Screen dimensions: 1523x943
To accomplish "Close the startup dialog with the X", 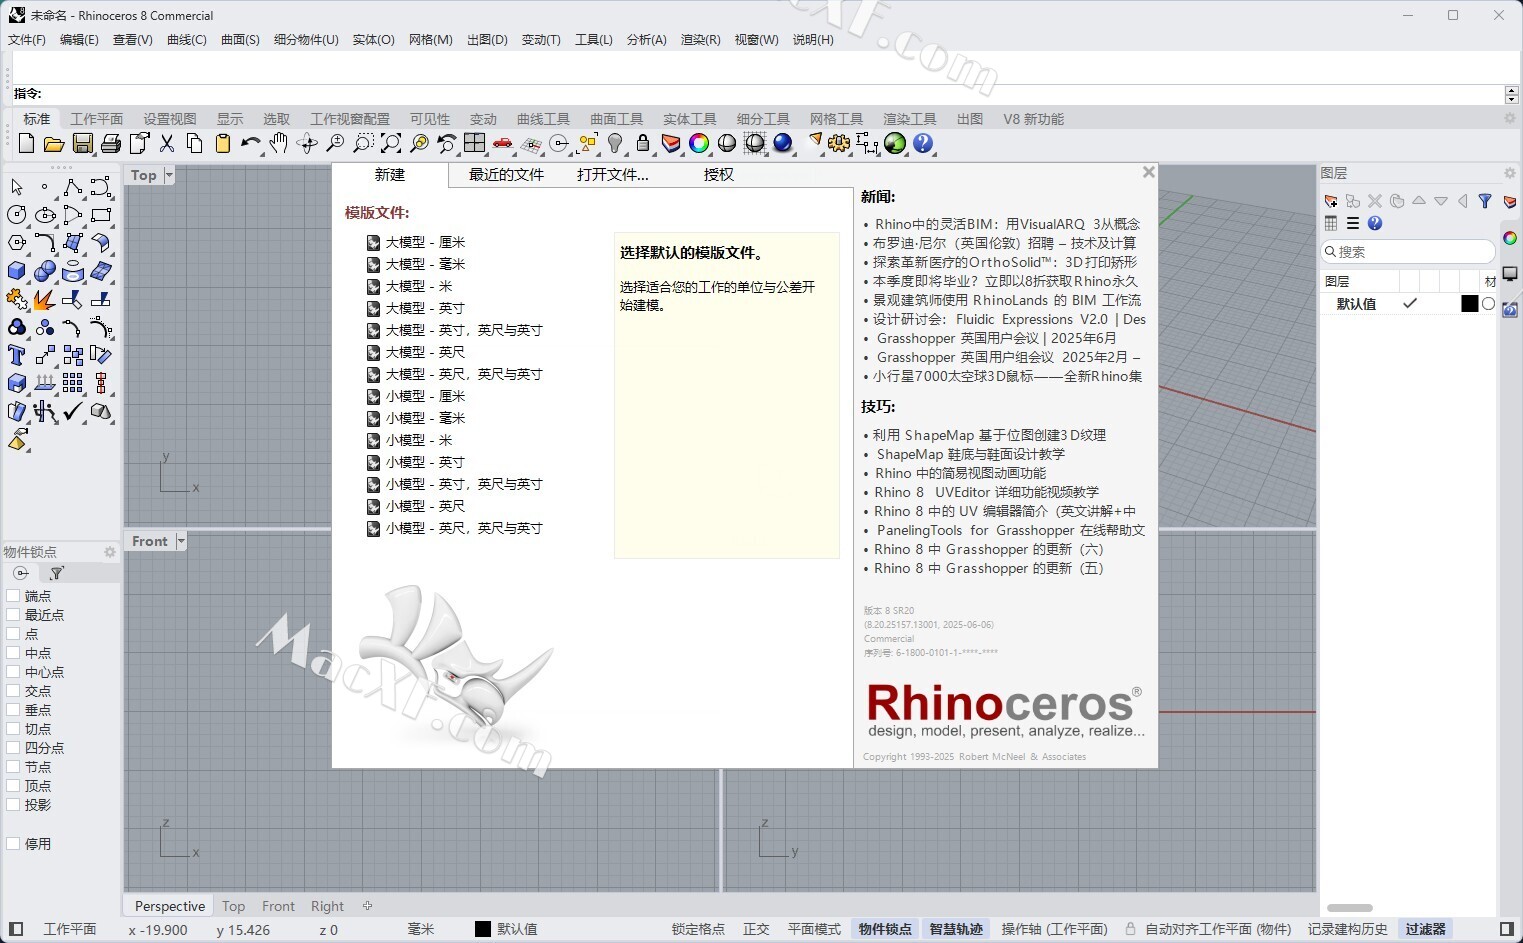I will click(x=1149, y=172).
